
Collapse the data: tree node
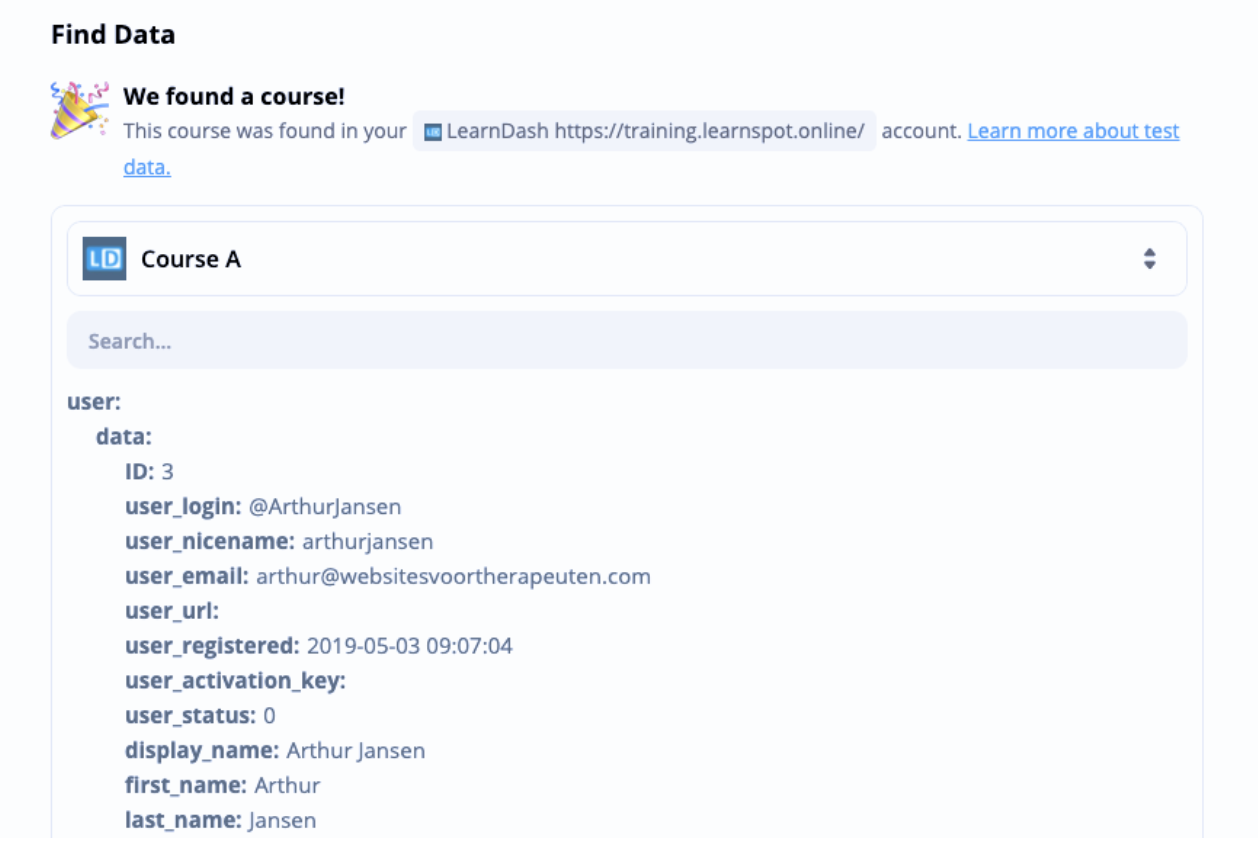[124, 437]
